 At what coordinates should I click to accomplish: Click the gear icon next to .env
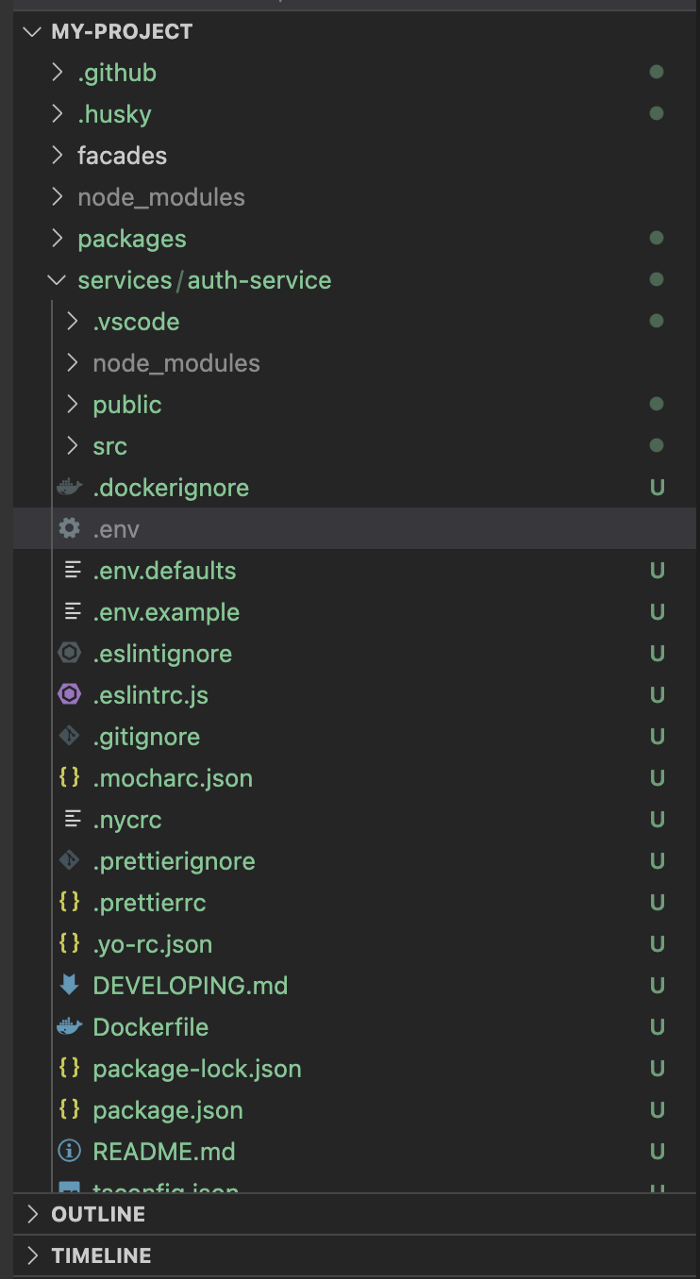pos(69,529)
